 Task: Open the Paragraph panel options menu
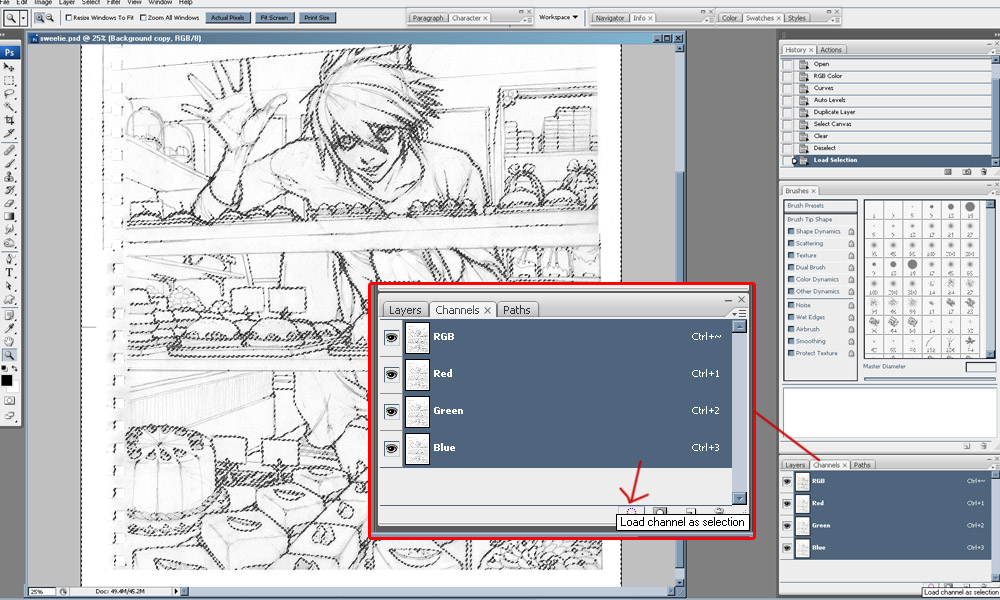click(x=526, y=20)
